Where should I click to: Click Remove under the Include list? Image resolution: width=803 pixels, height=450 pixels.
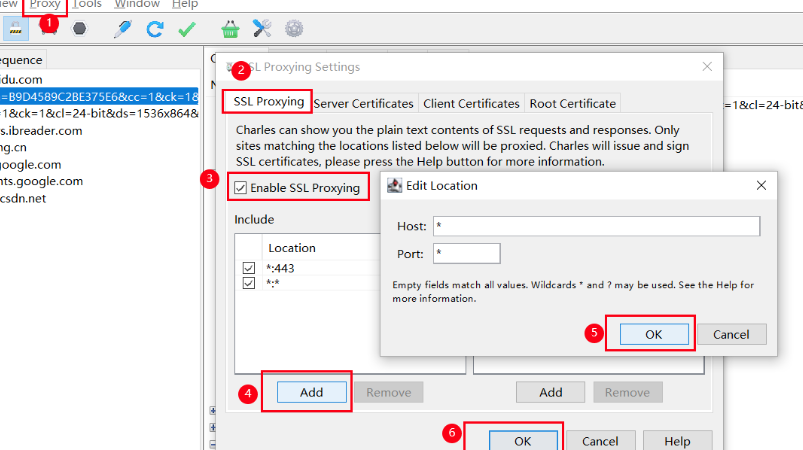pos(389,392)
